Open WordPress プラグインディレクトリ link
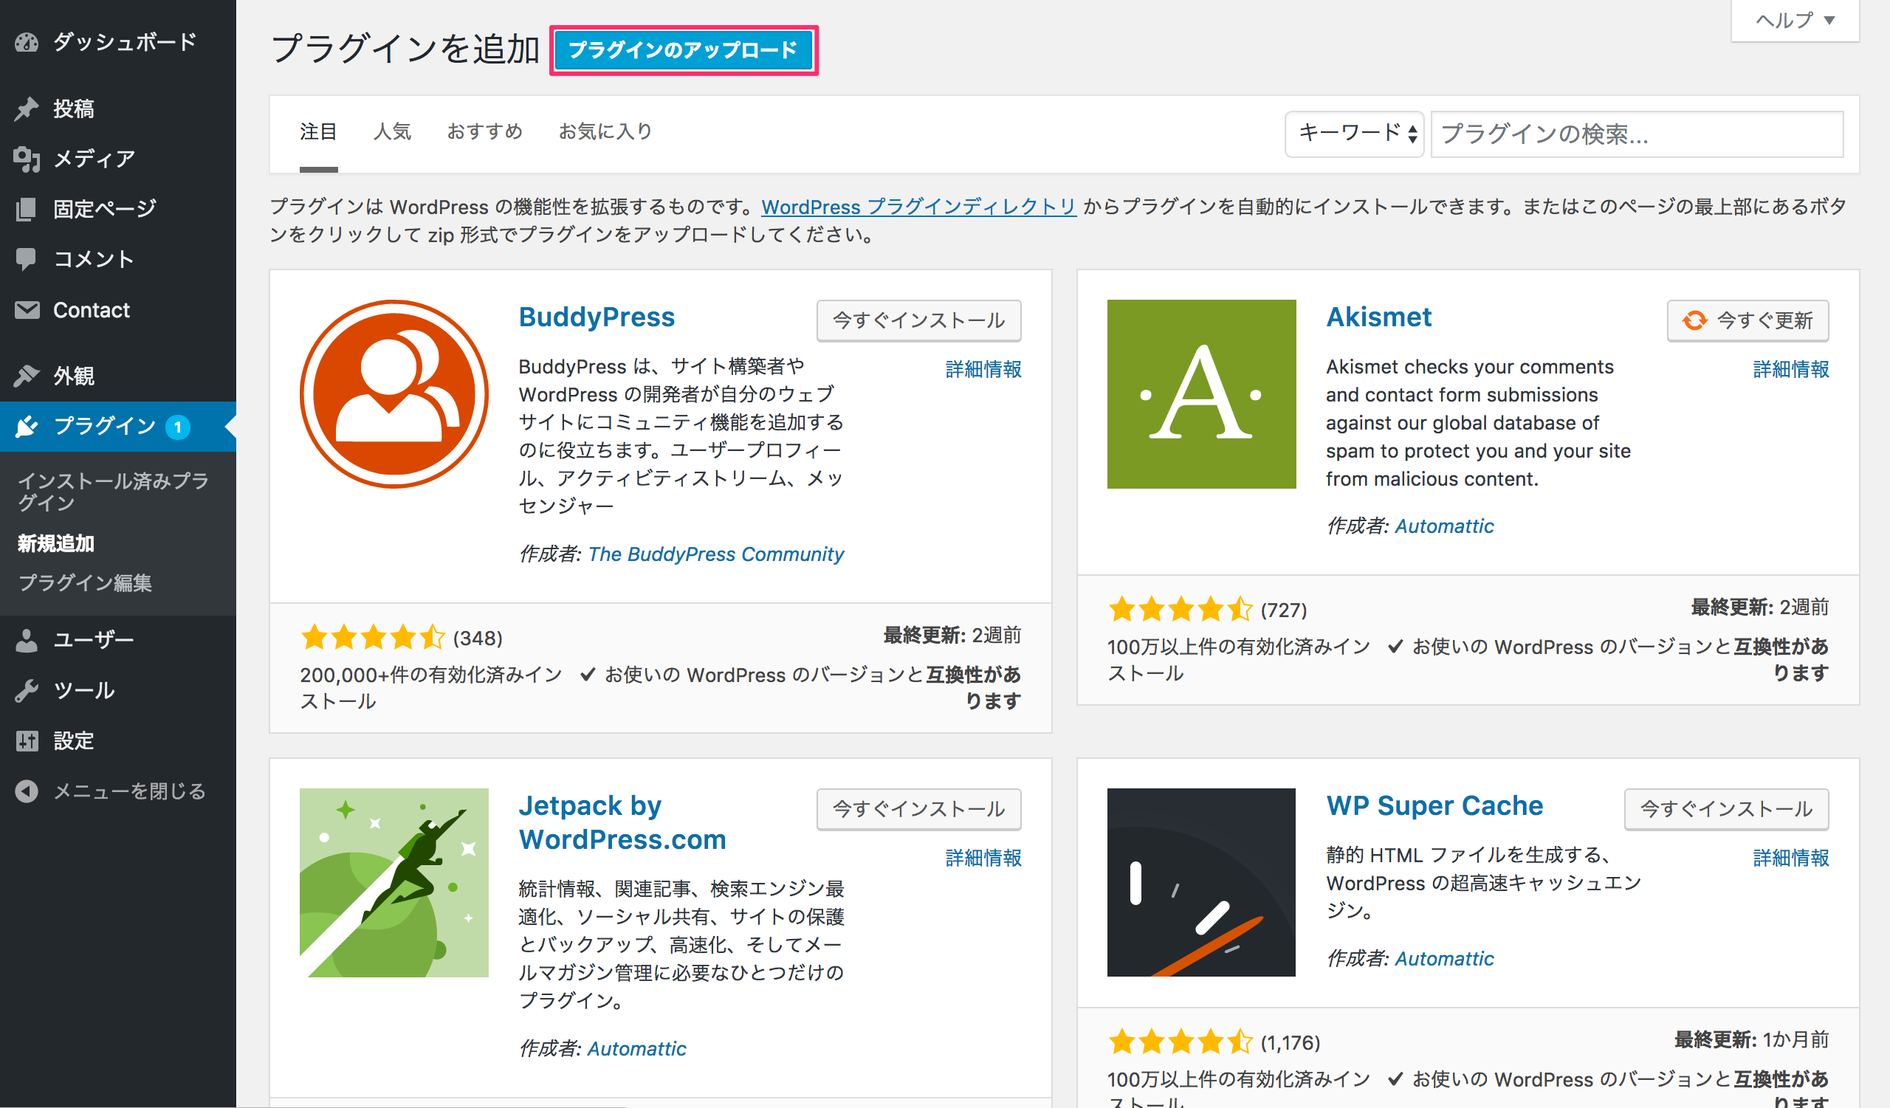This screenshot has width=1890, height=1108. (918, 207)
